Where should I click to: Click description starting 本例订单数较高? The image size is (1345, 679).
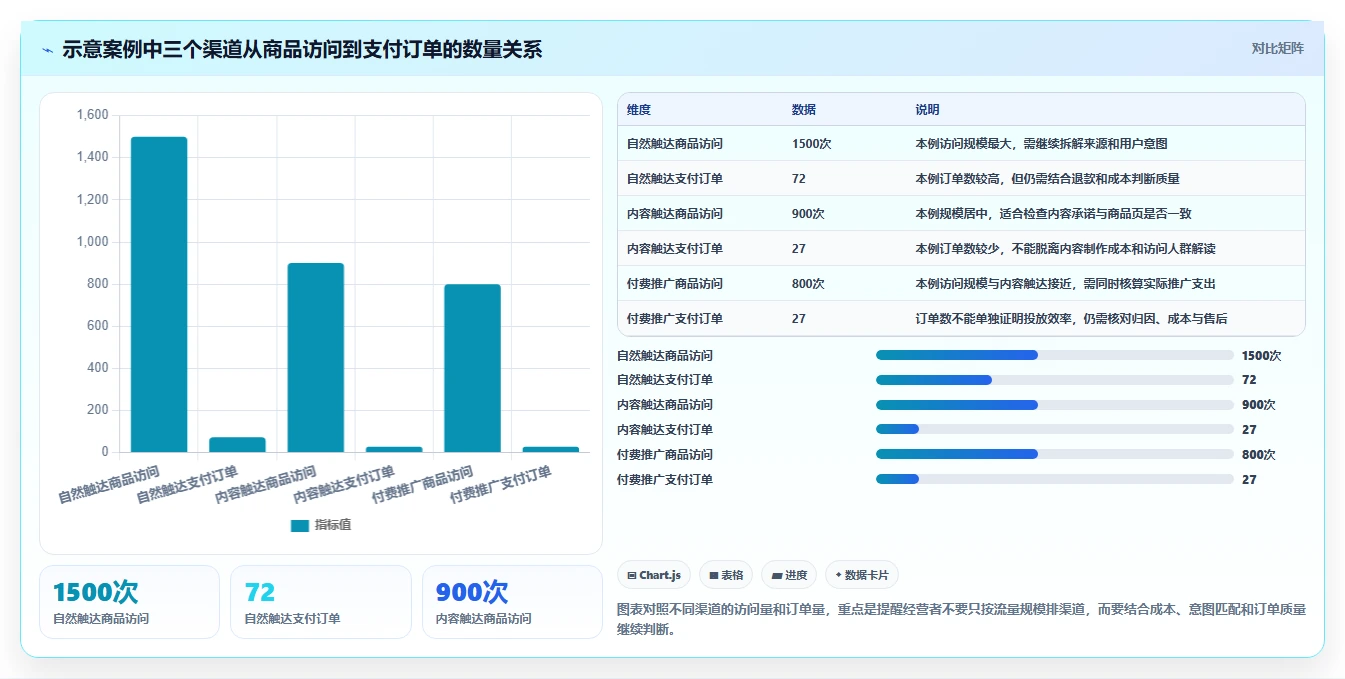pyautogui.click(x=1047, y=179)
